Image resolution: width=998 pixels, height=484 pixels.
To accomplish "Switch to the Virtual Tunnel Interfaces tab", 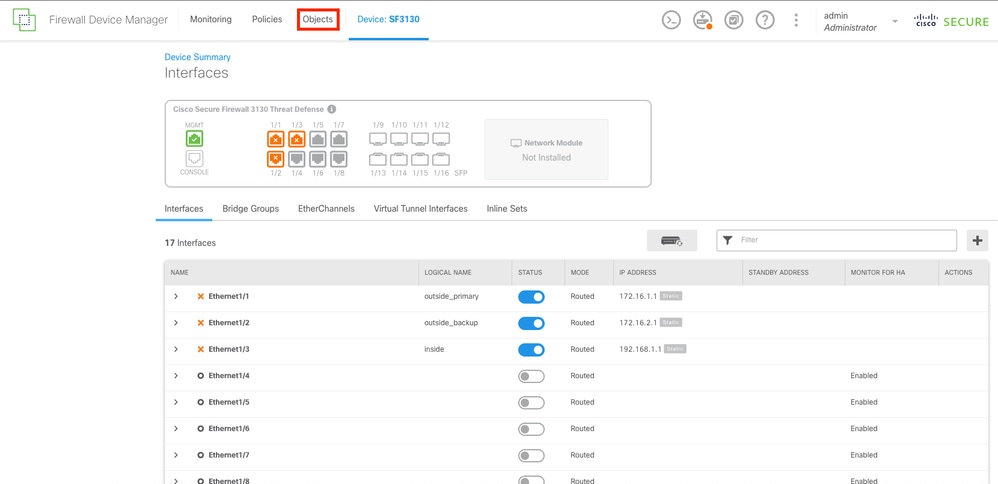I will click(421, 209).
